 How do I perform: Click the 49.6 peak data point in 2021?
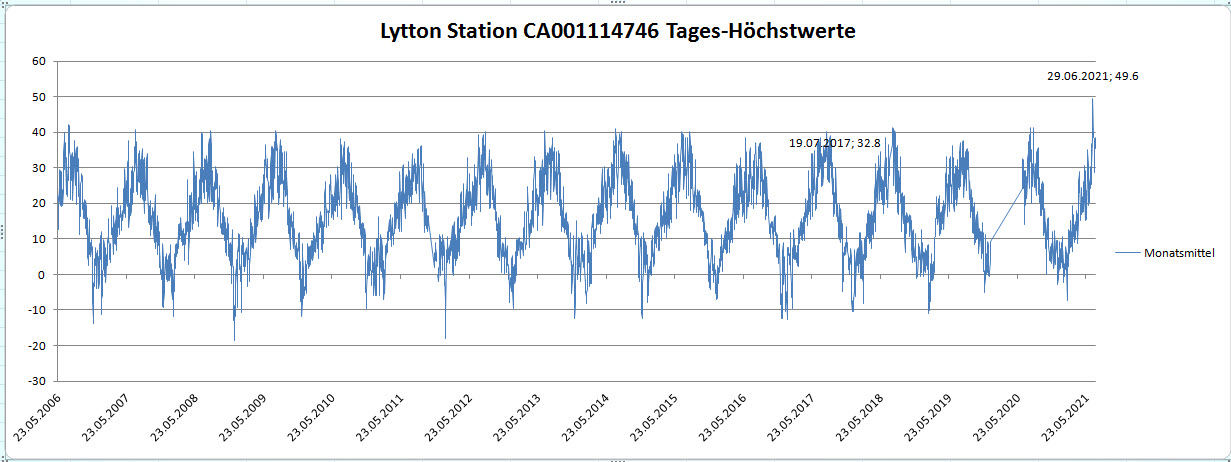(1092, 98)
